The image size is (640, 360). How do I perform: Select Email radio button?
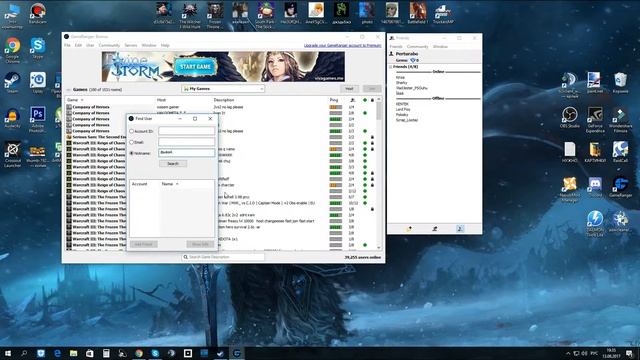(131, 142)
